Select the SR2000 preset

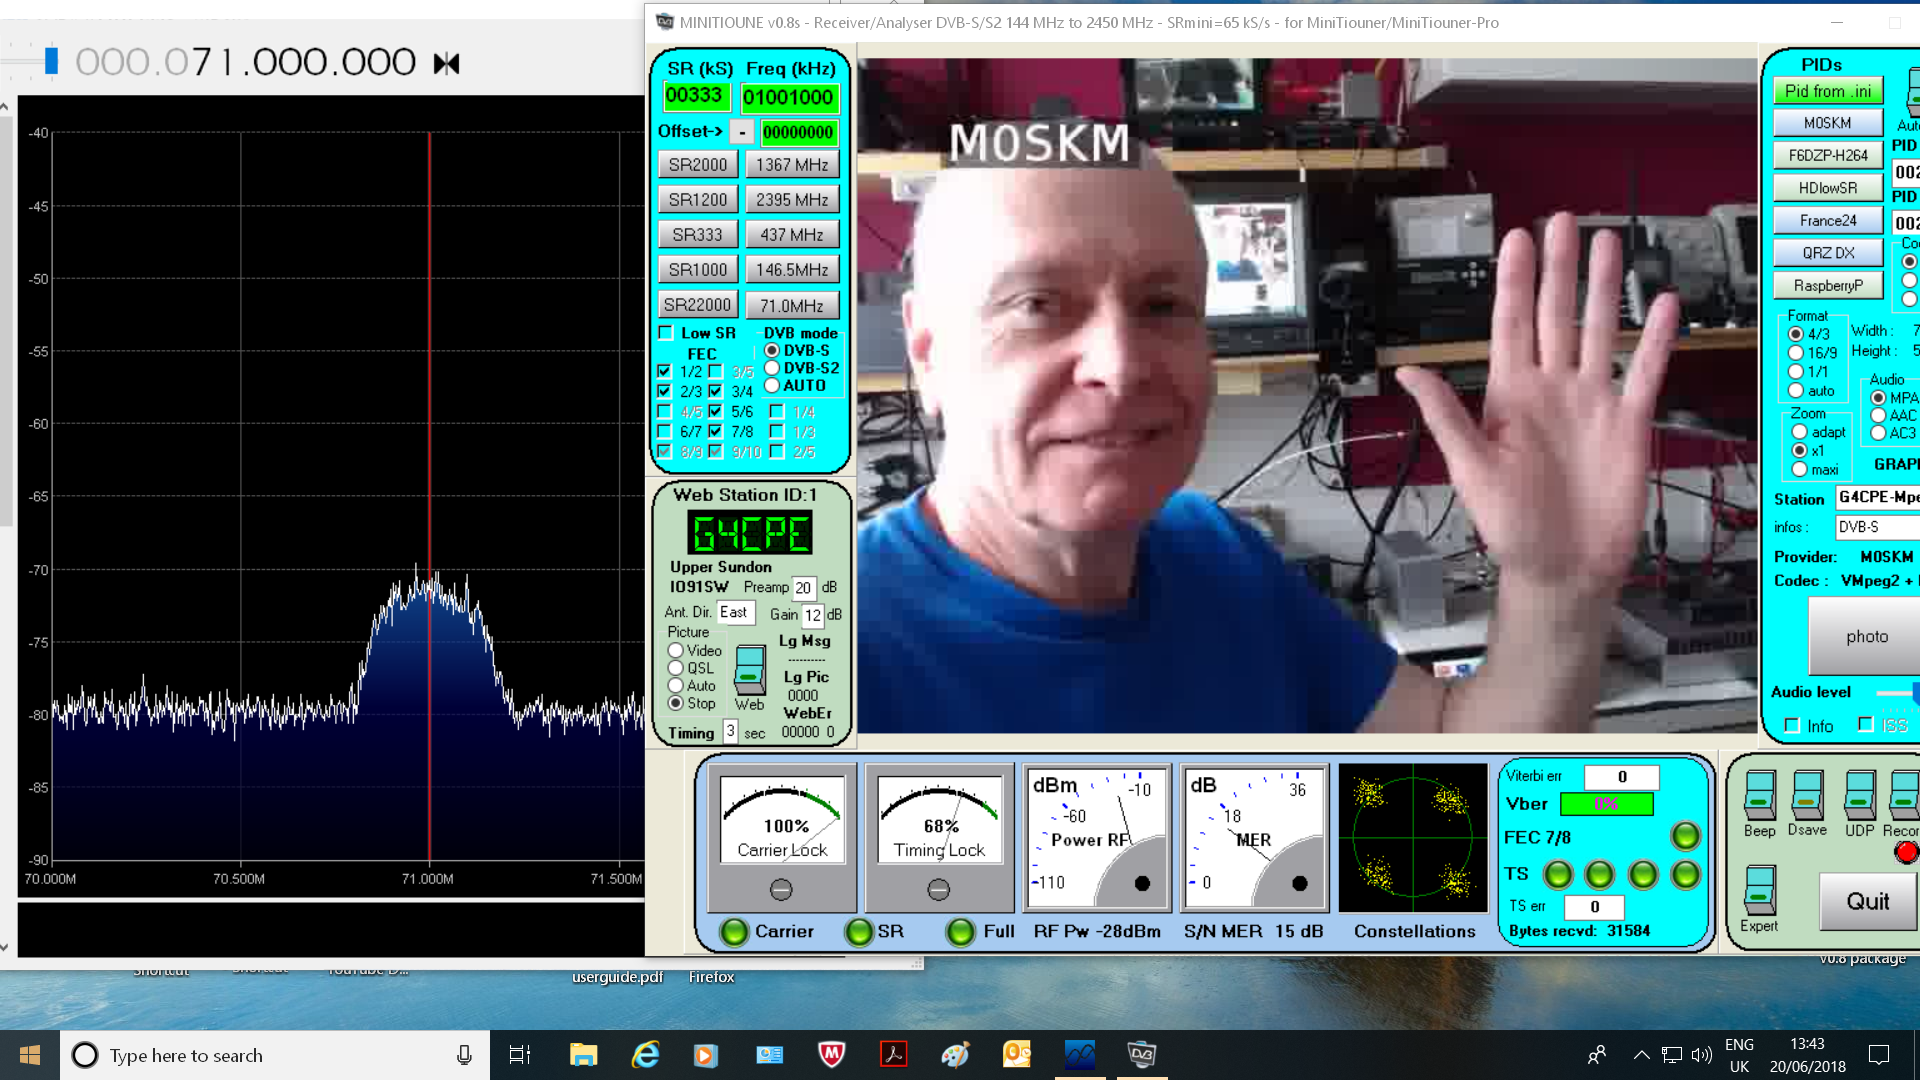698,165
